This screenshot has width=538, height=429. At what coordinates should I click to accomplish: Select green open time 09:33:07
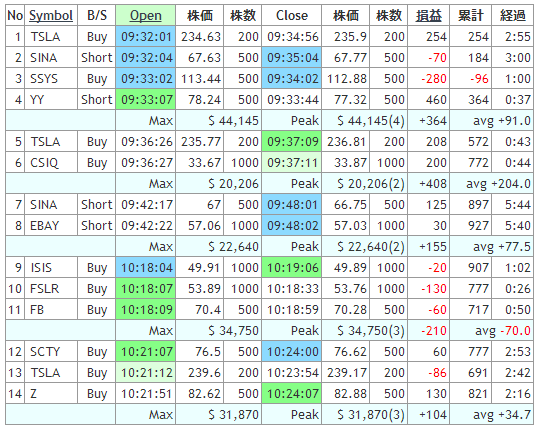(146, 100)
